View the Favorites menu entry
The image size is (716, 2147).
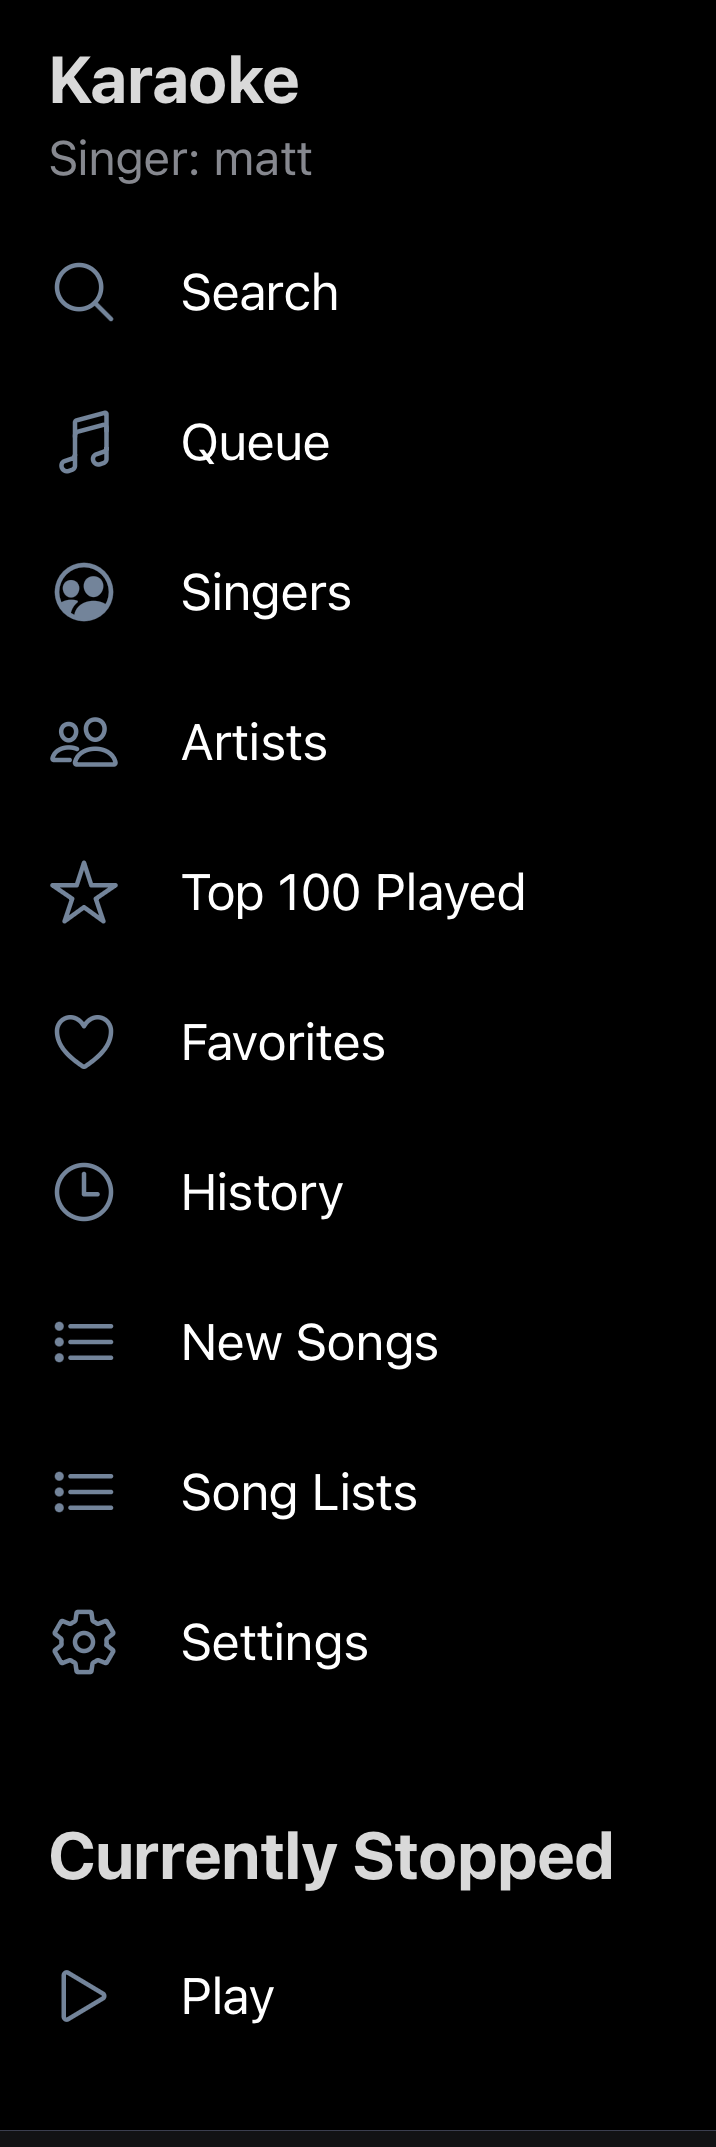283,1043
